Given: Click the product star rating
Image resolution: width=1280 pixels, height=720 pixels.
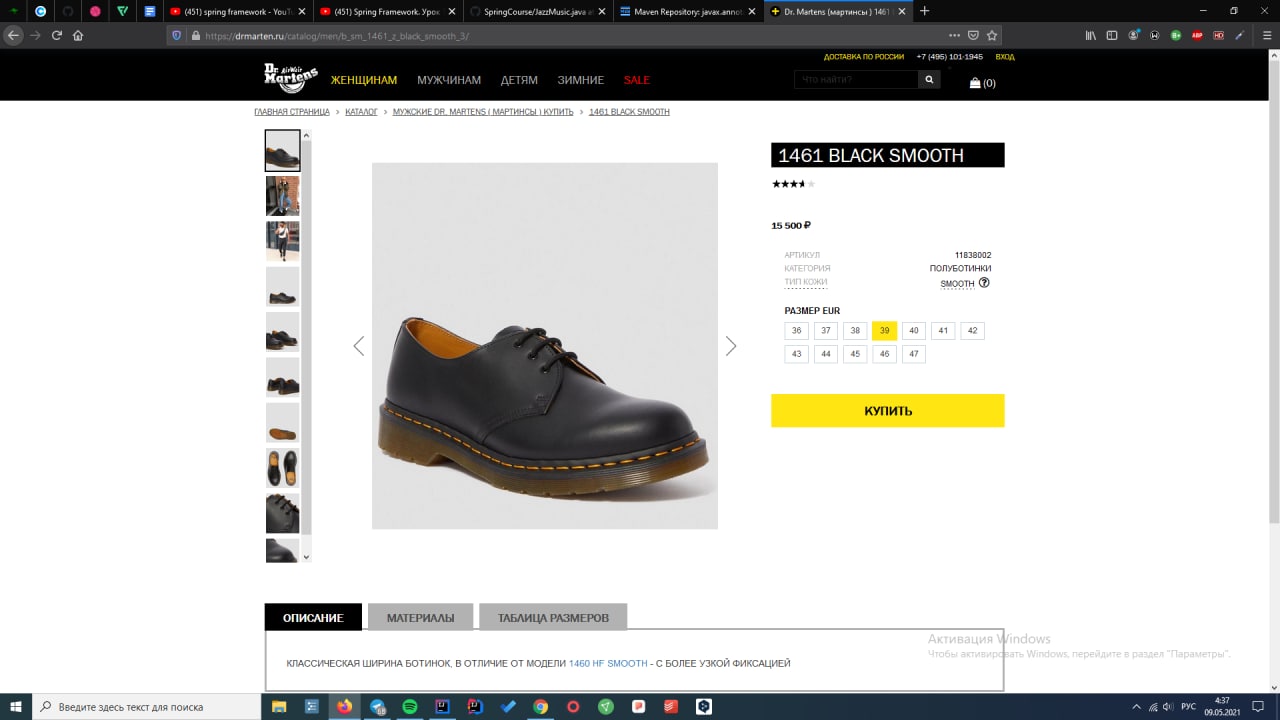Looking at the screenshot, I should (x=794, y=184).
